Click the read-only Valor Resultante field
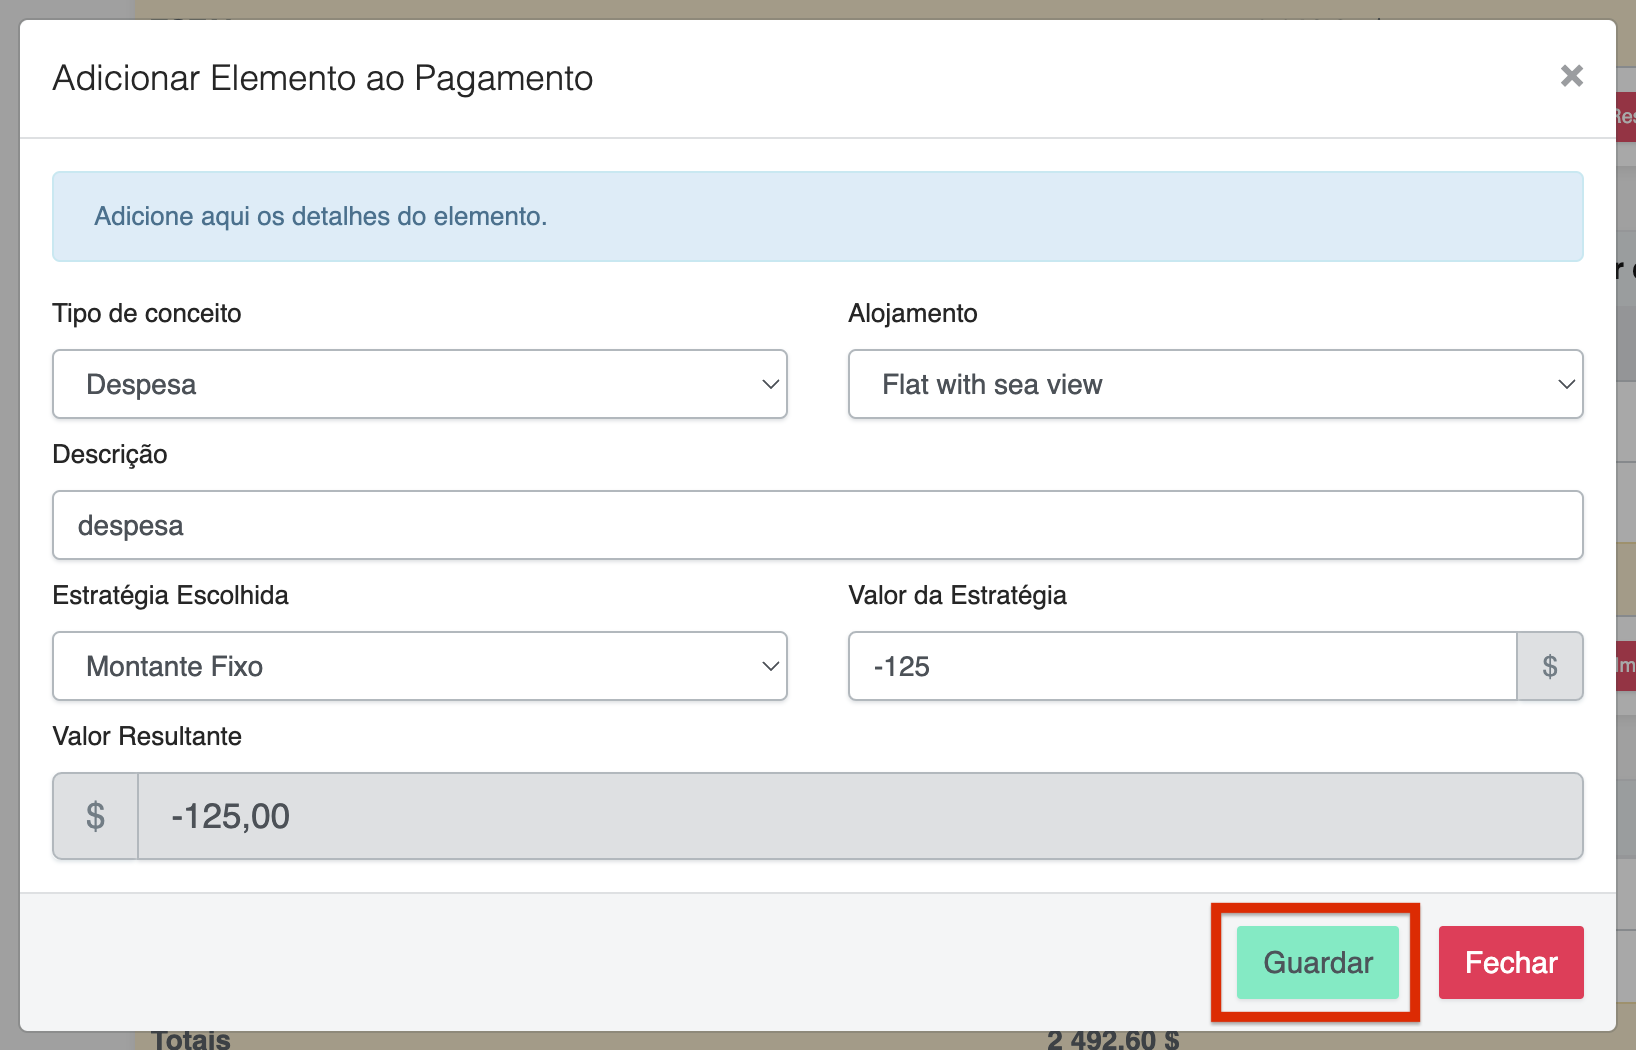 point(860,816)
